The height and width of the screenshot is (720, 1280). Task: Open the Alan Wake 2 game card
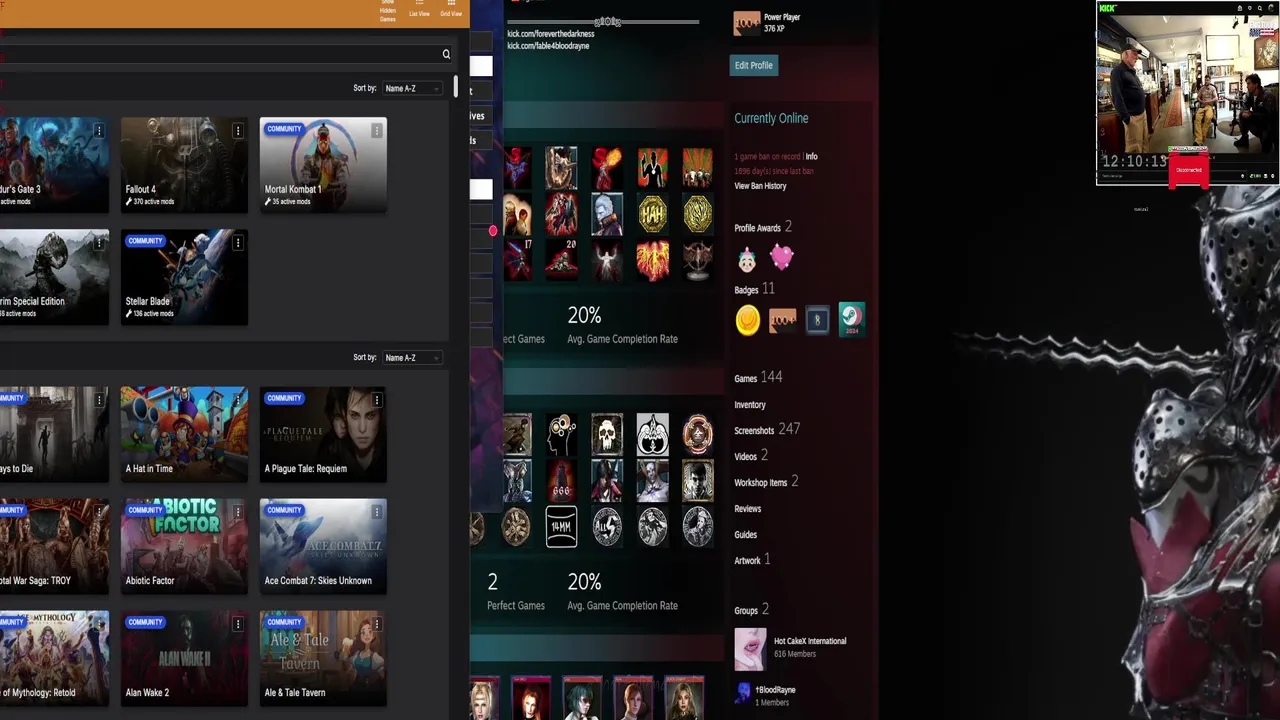pyautogui.click(x=184, y=658)
